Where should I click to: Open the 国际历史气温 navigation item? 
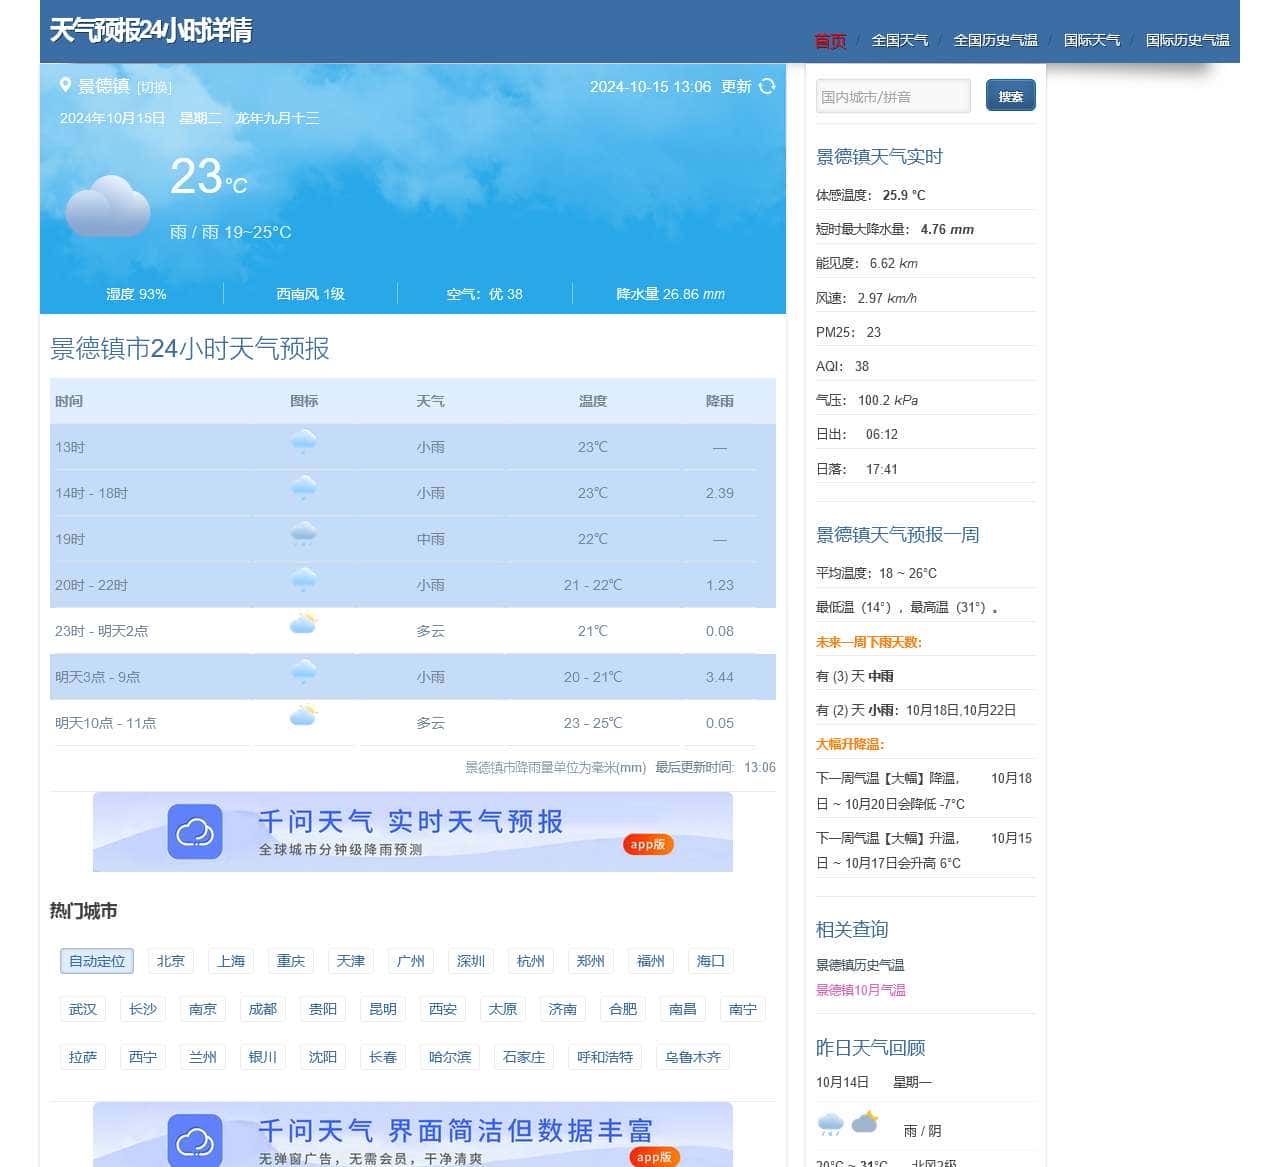pos(1189,40)
